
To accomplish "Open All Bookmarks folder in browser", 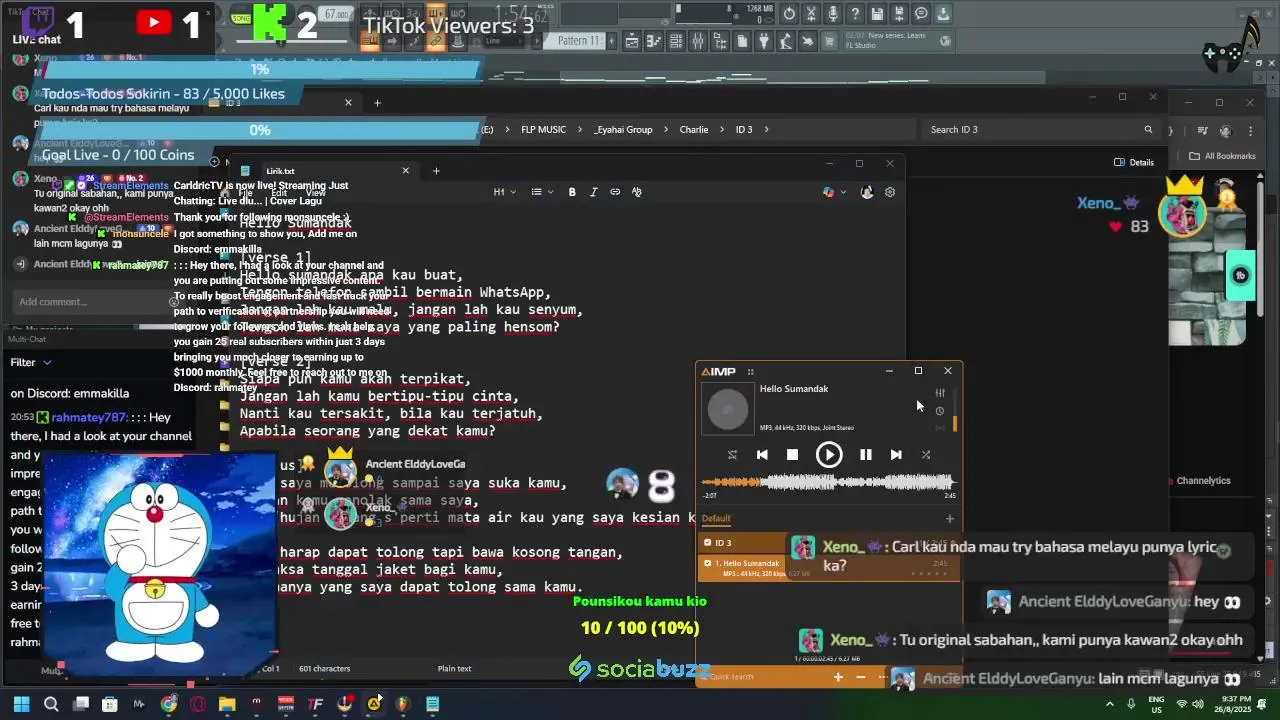I will (x=1222, y=156).
